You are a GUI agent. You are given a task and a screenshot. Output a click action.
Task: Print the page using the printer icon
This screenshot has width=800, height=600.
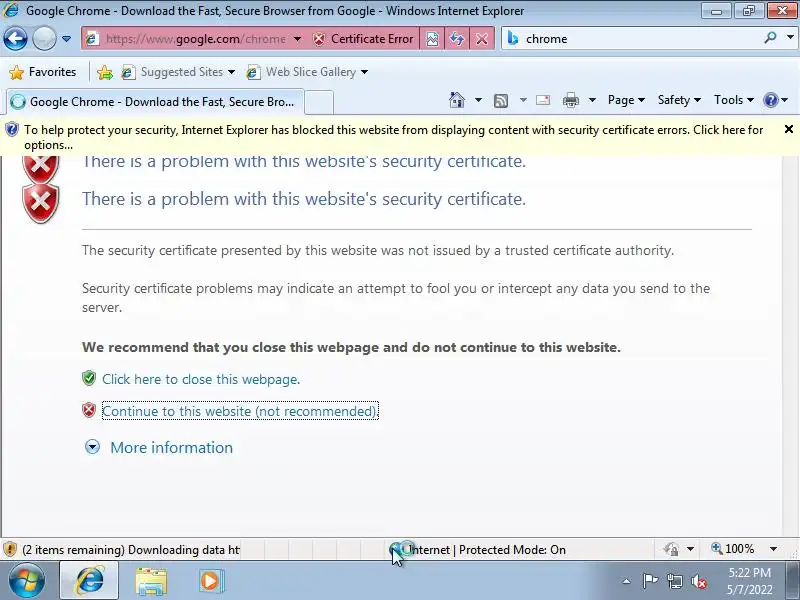[570, 101]
